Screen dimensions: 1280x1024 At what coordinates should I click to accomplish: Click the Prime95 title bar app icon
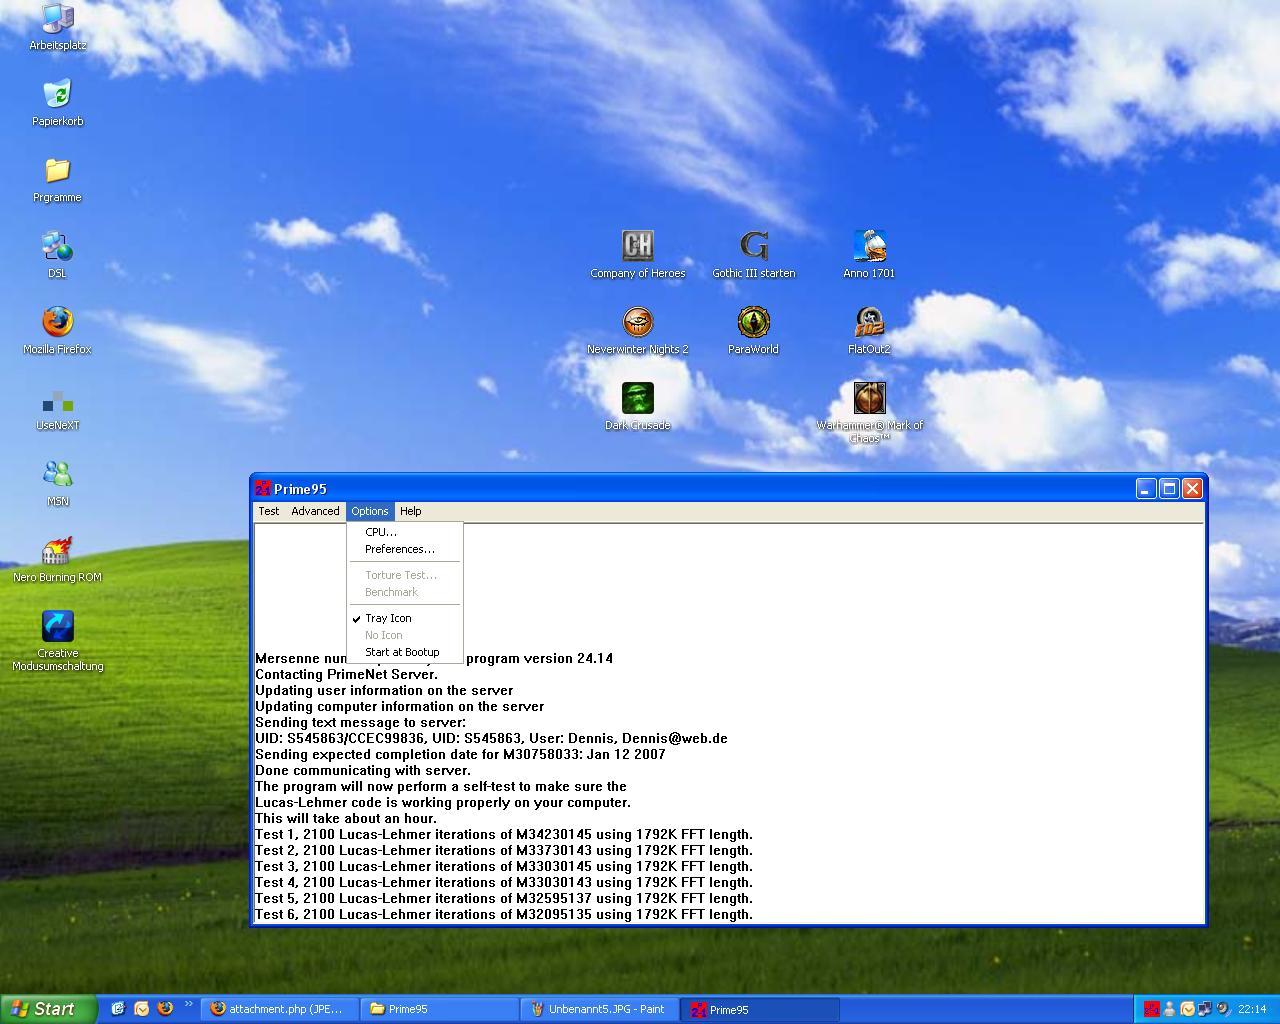263,488
